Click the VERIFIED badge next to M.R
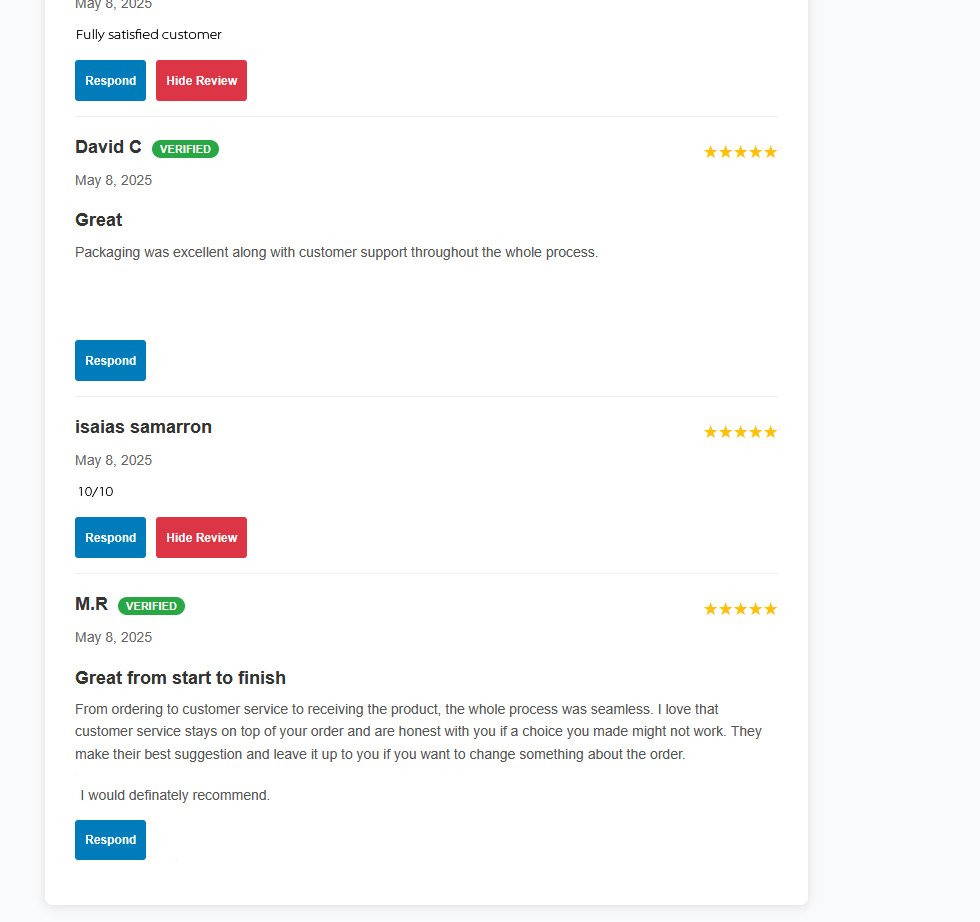 (151, 606)
